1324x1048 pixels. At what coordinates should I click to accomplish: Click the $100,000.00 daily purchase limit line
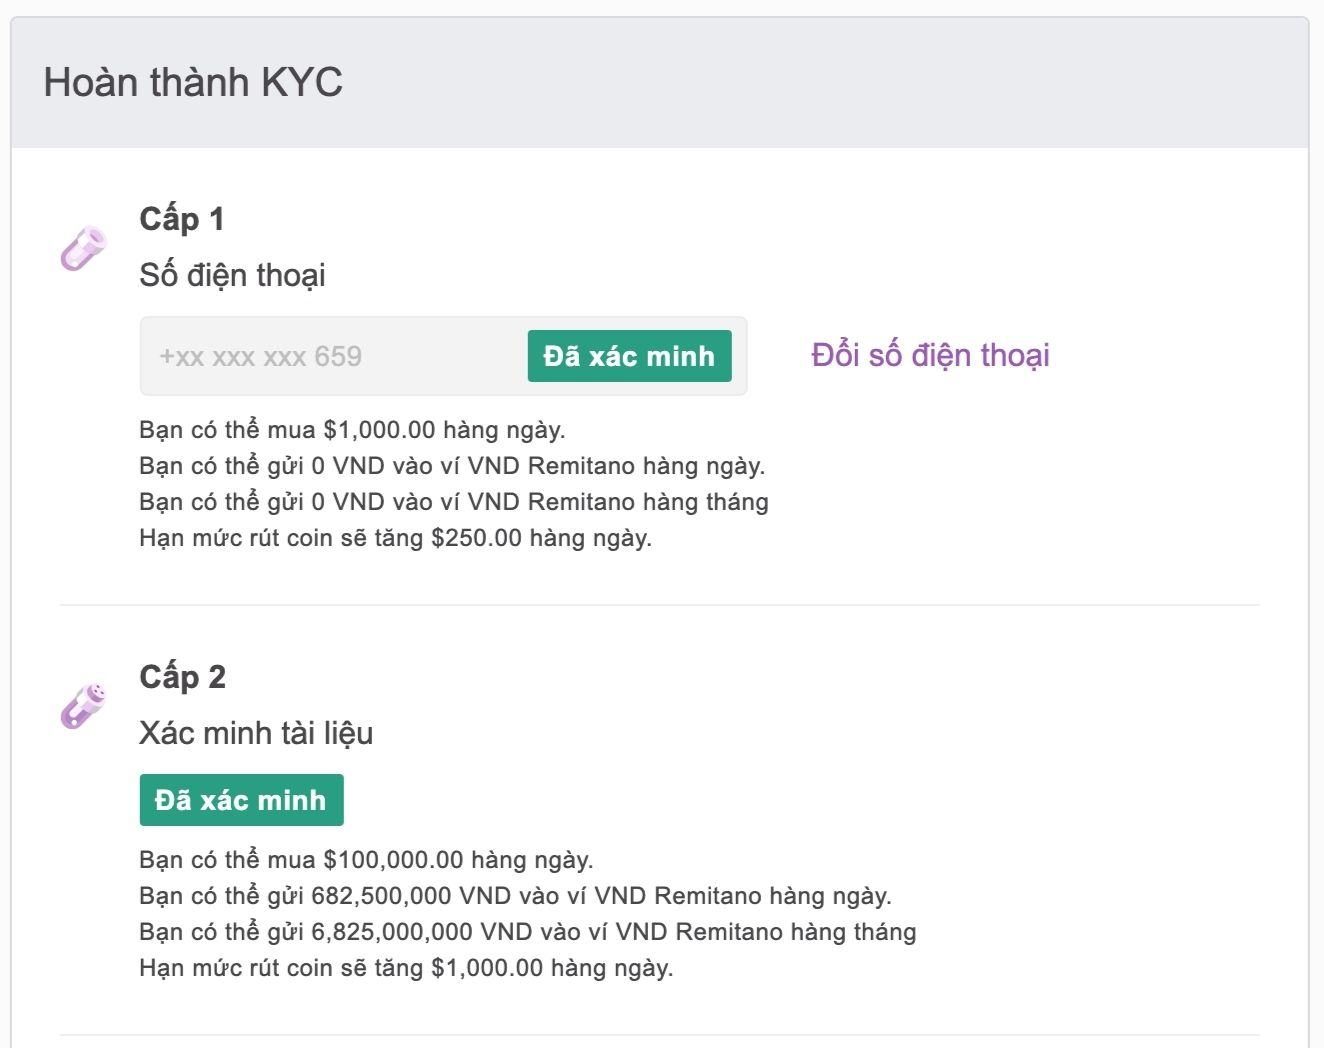366,860
